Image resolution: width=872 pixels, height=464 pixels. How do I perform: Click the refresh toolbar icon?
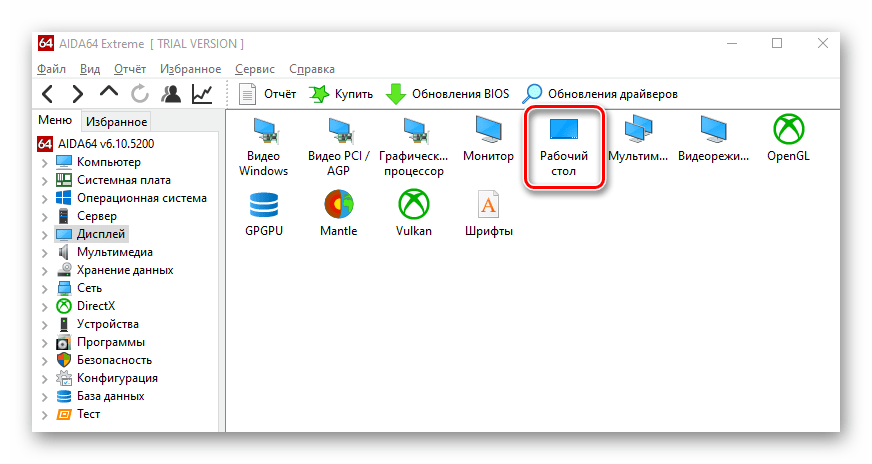coord(140,94)
